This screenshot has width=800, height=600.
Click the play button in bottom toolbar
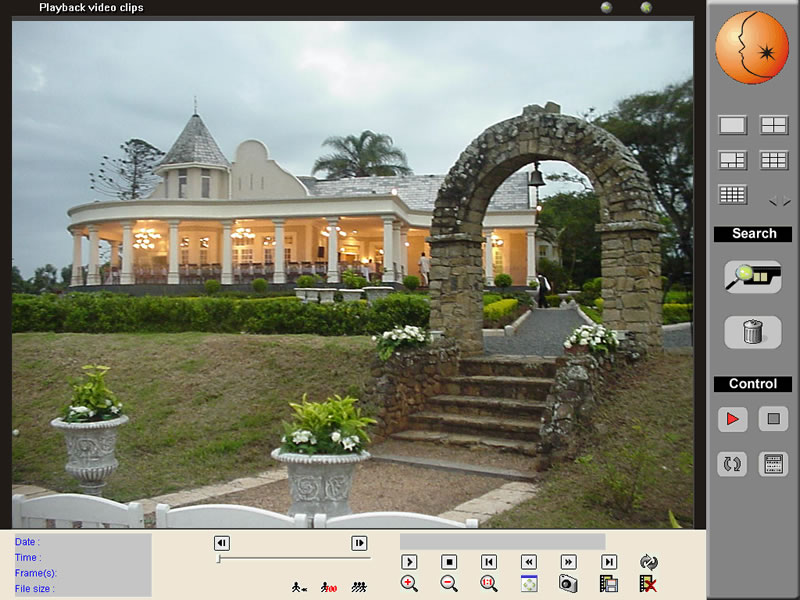point(409,562)
